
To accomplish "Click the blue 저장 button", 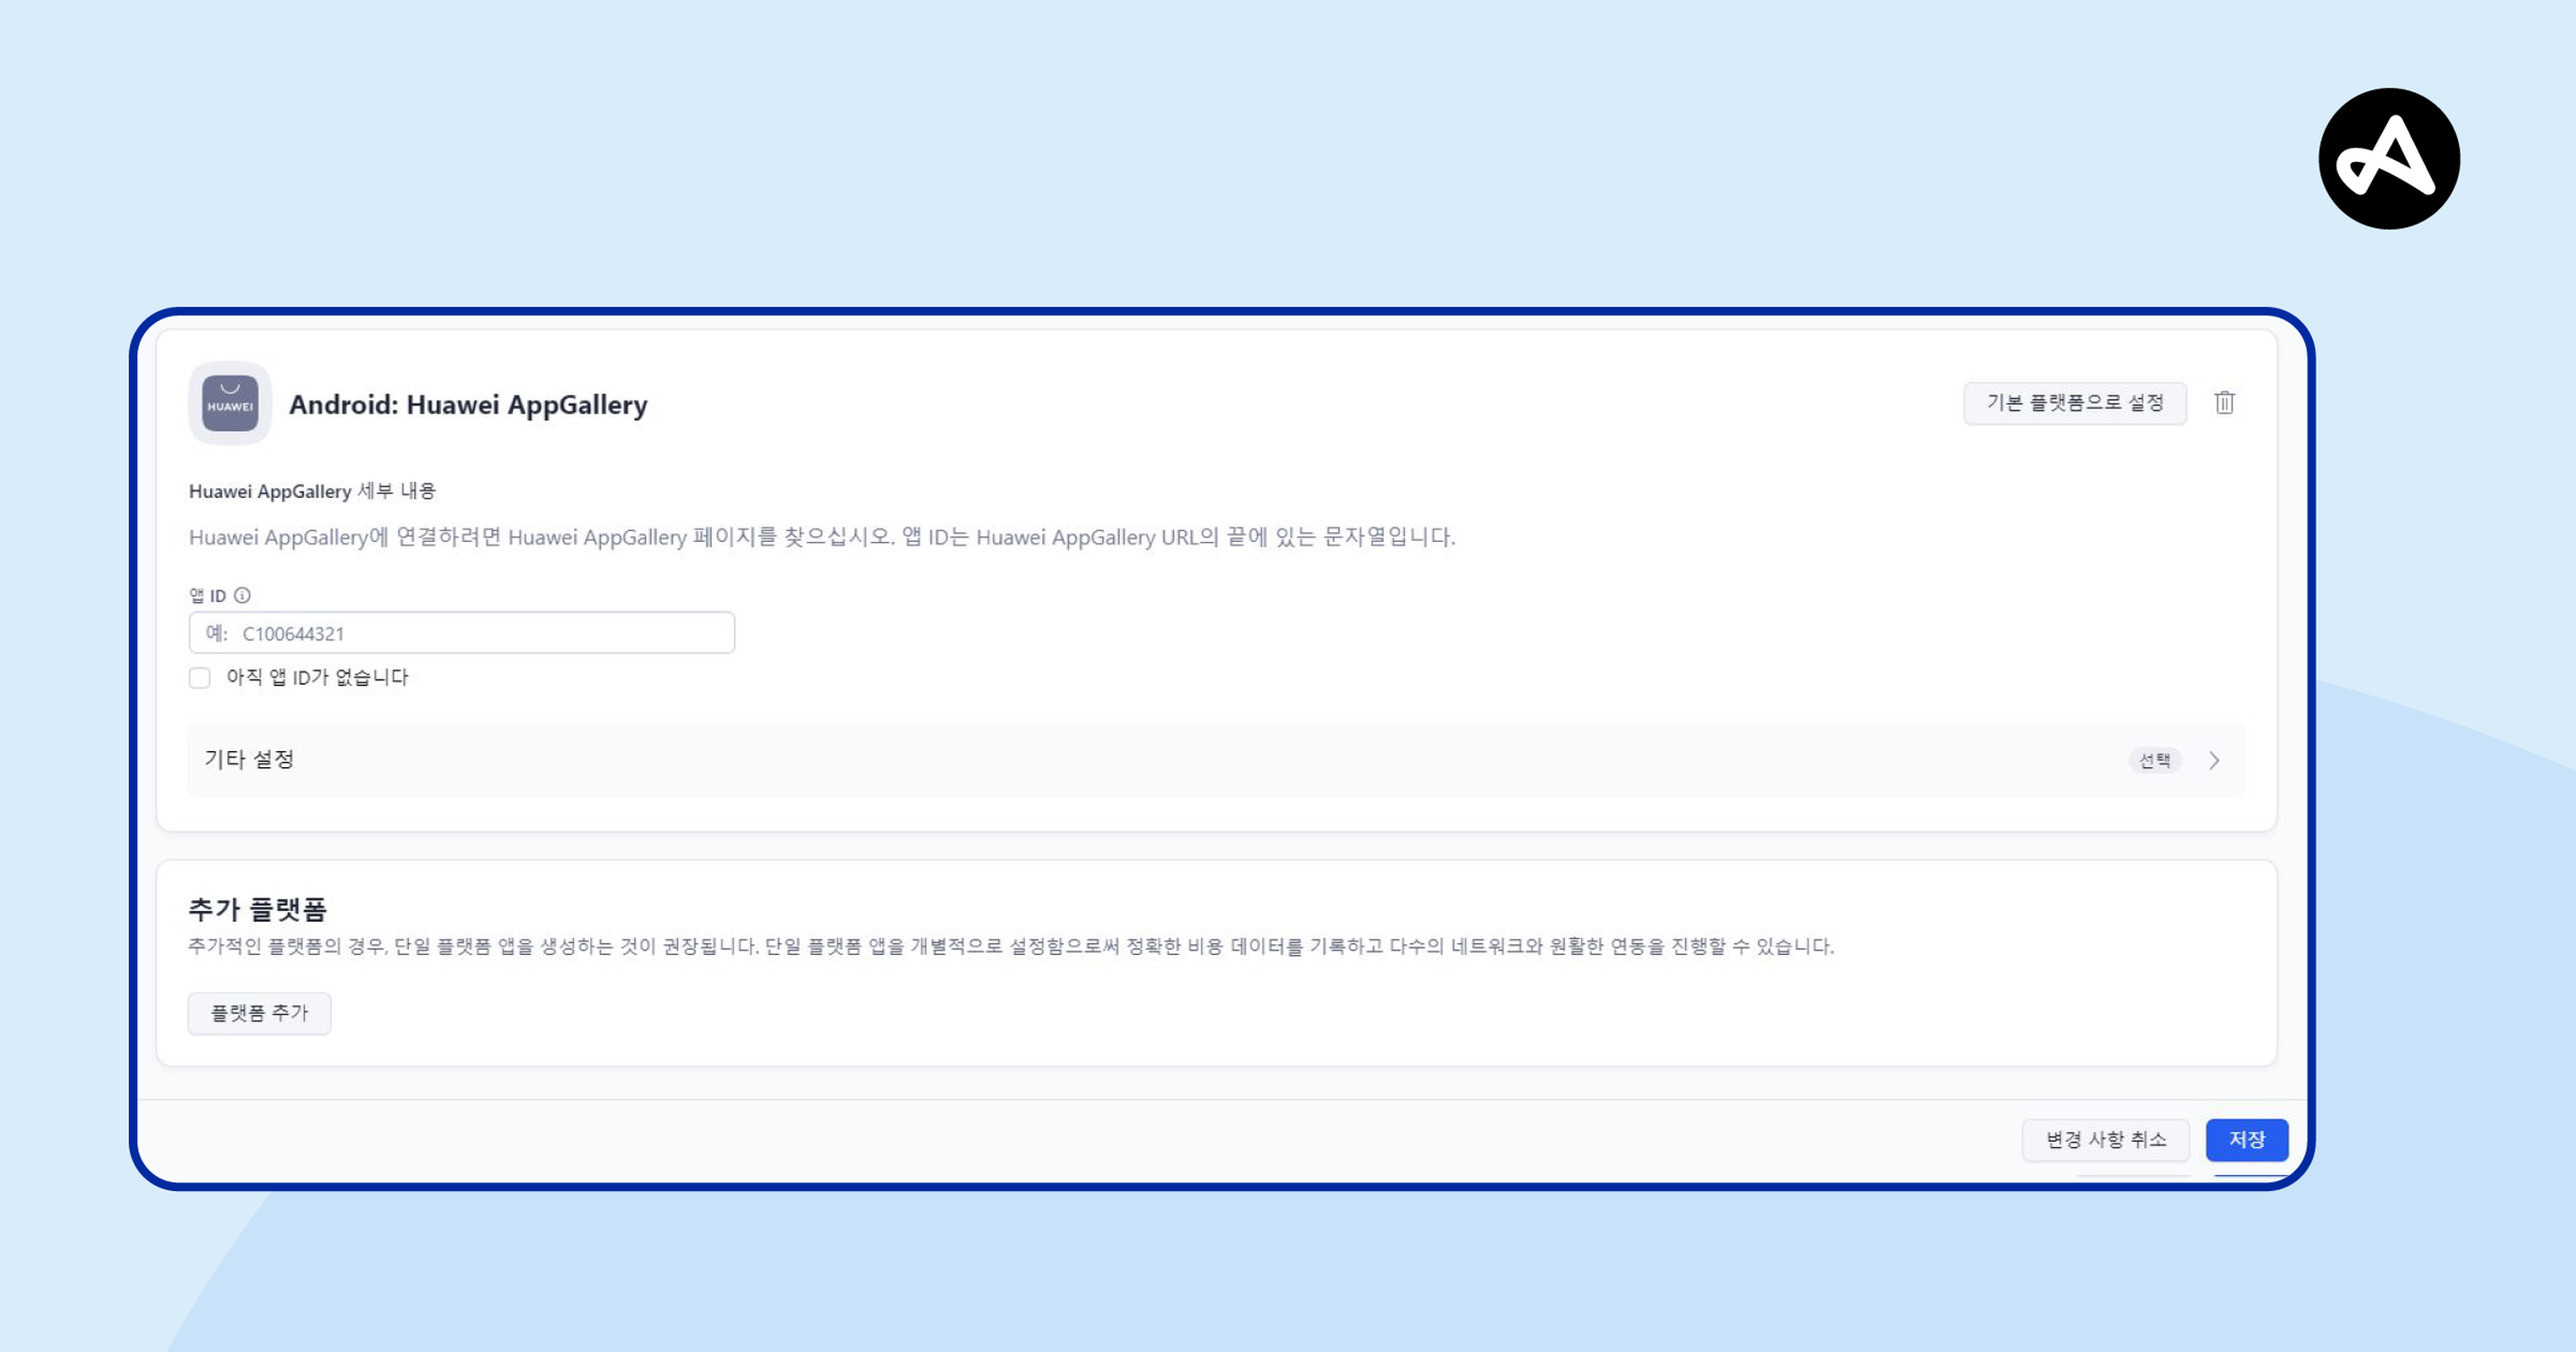I will coord(2247,1140).
